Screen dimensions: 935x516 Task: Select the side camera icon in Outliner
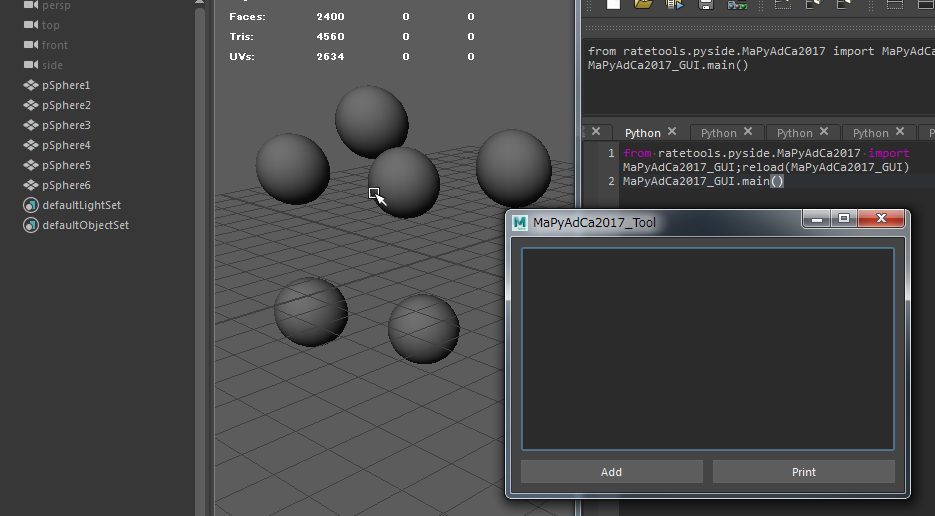[x=31, y=64]
